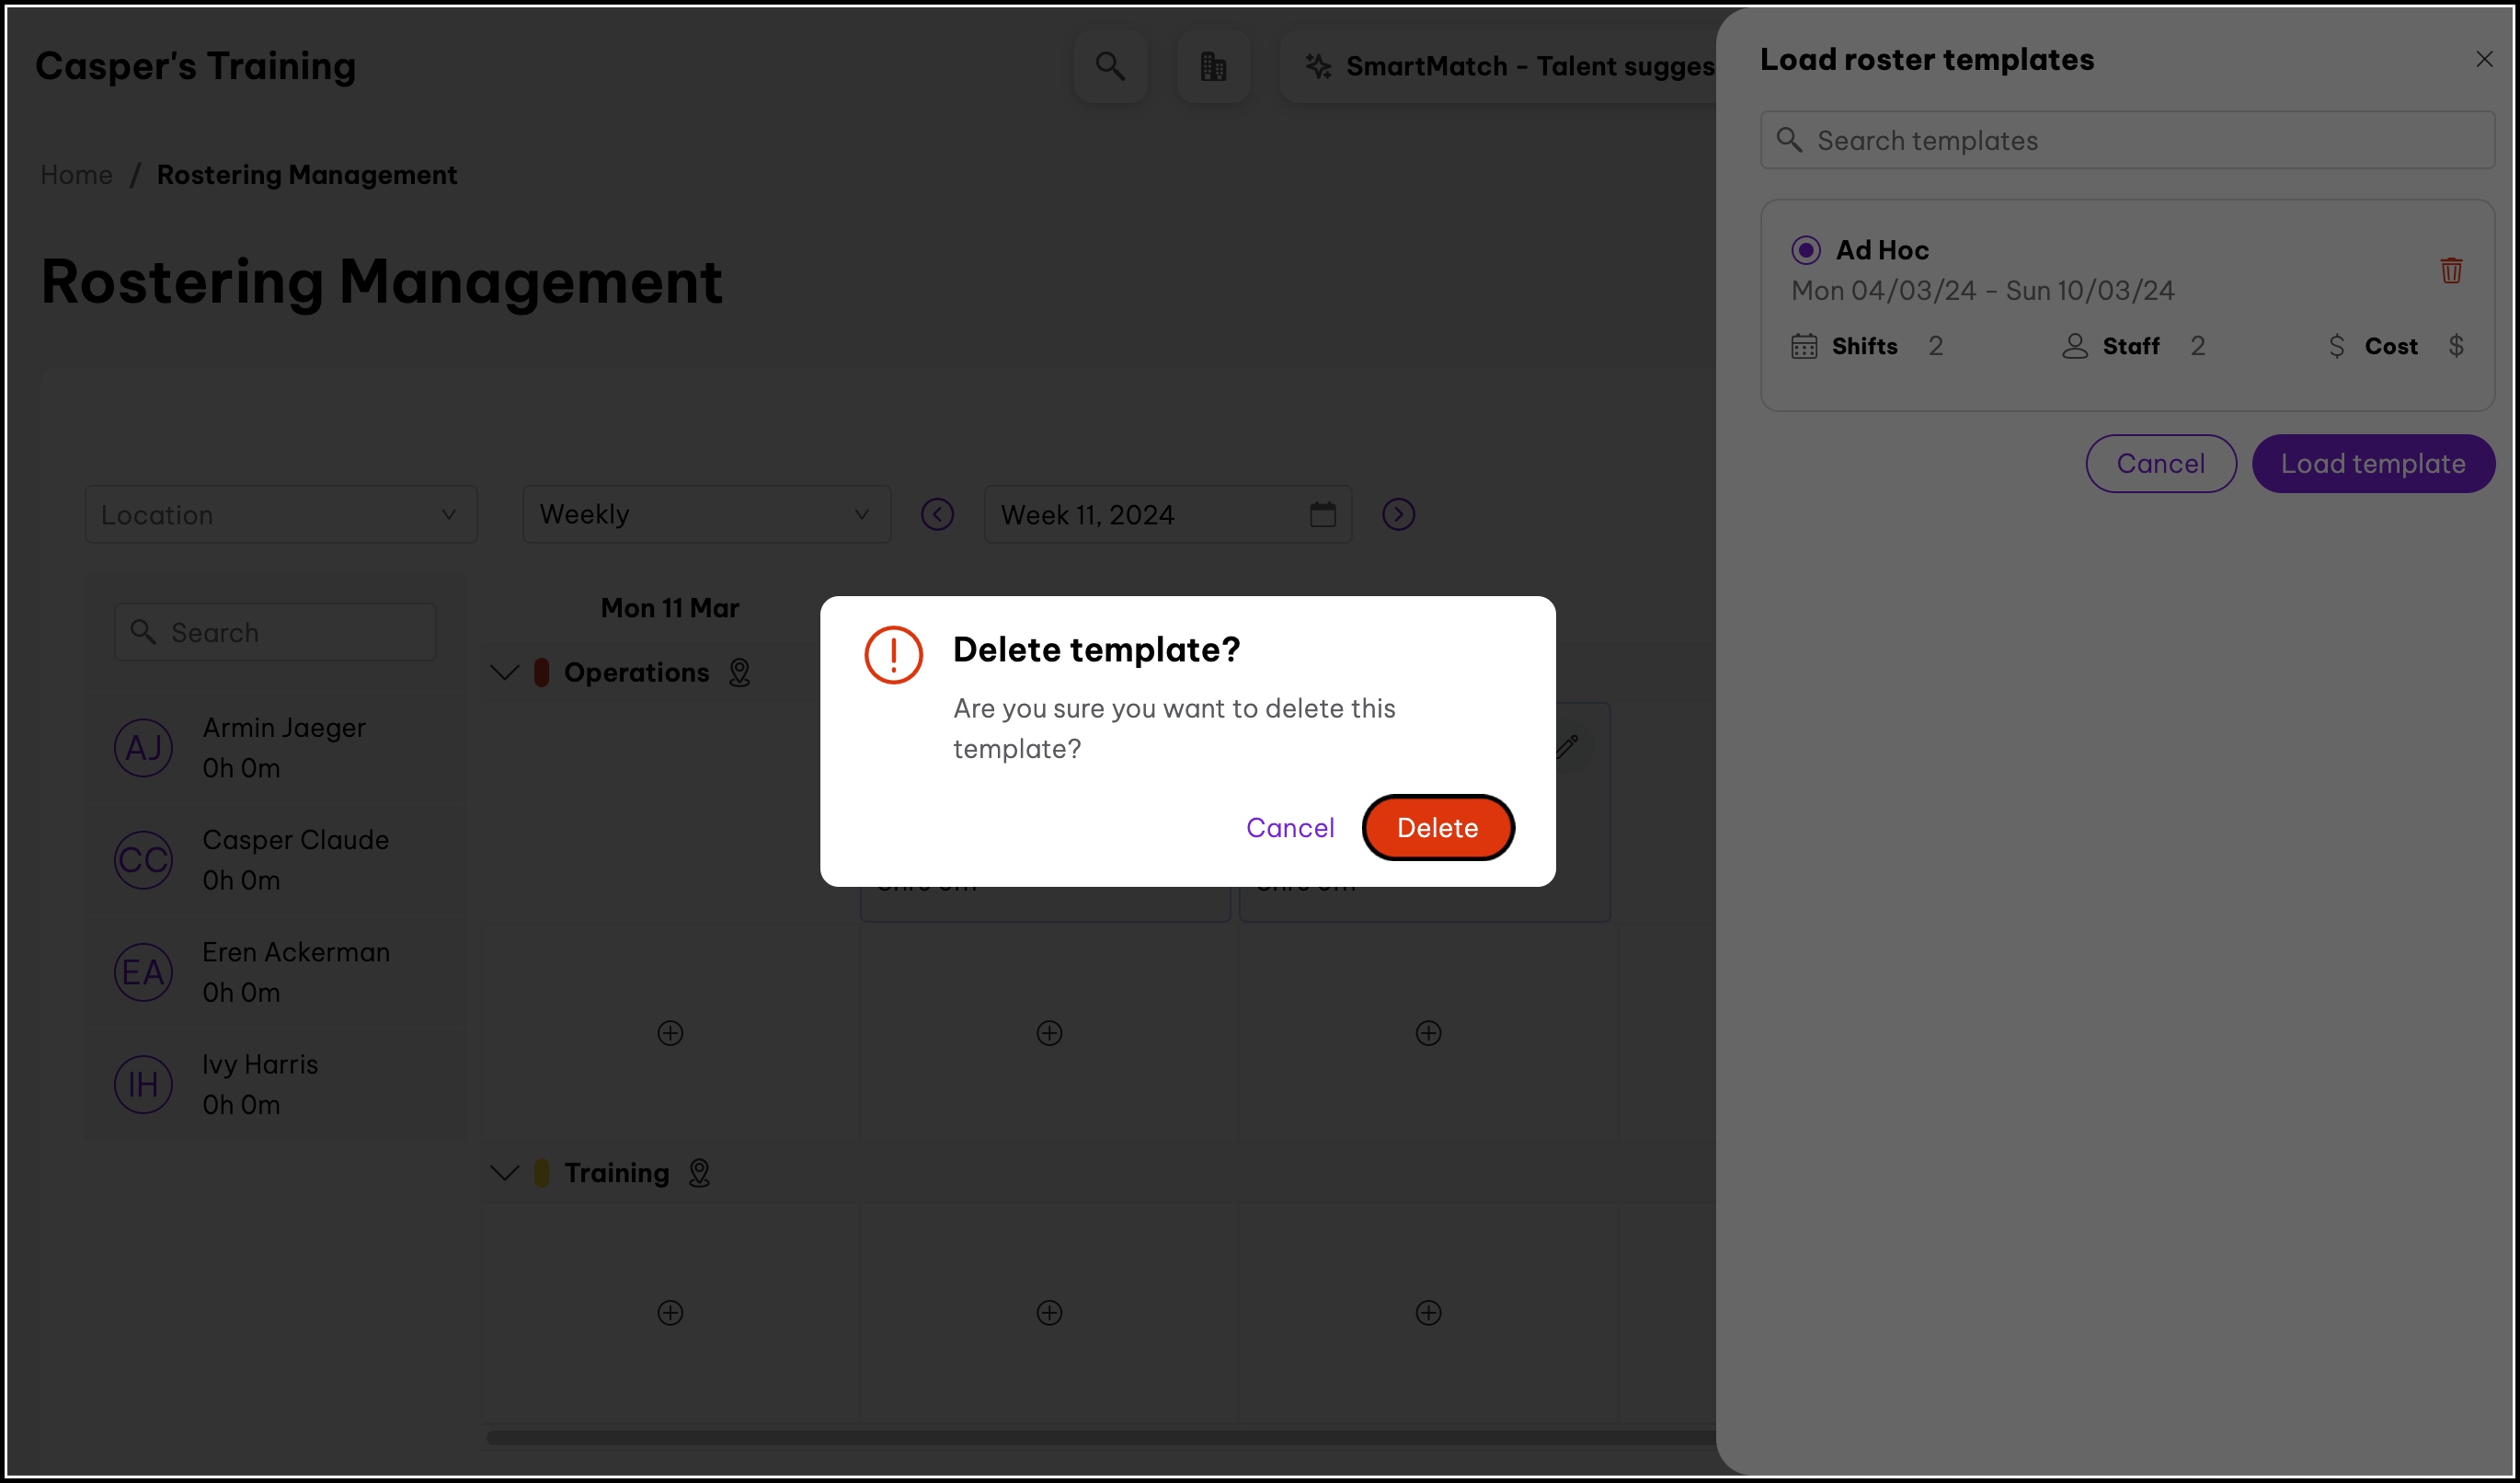Screen dimensions: 2520x1483
Task: Click the location pin beside Operations
Action: pos(739,672)
